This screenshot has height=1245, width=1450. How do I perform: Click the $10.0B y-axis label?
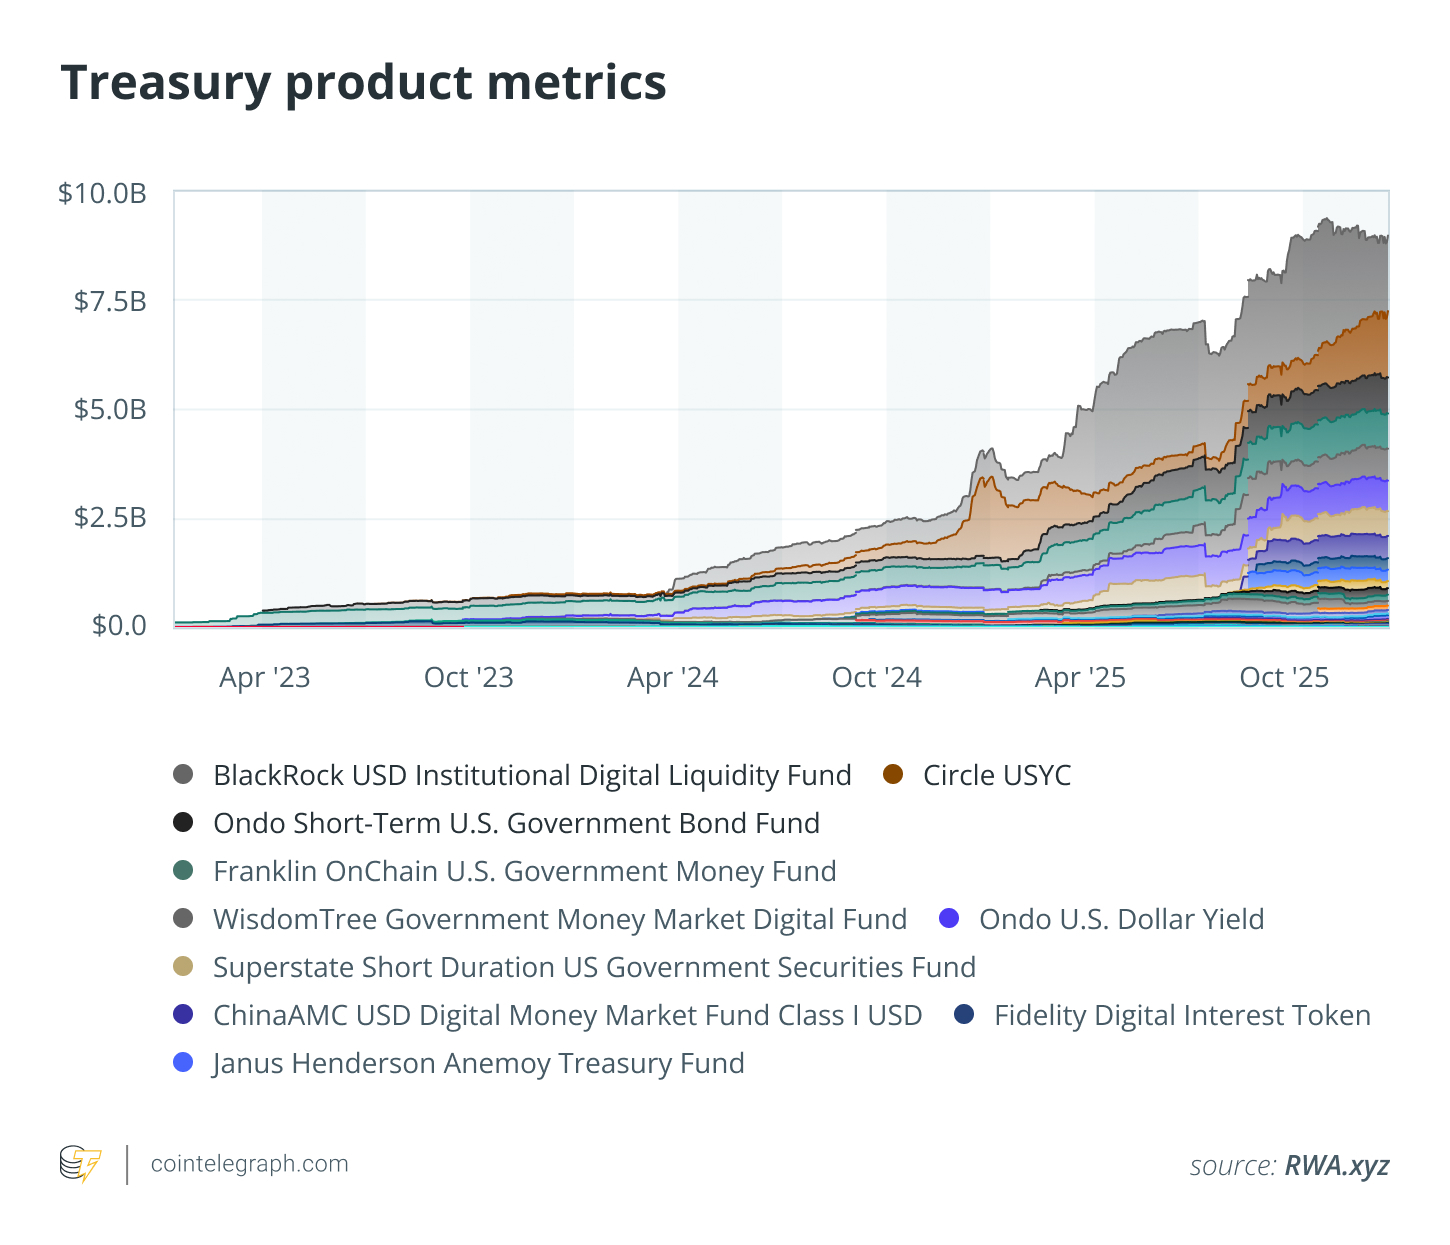(102, 193)
